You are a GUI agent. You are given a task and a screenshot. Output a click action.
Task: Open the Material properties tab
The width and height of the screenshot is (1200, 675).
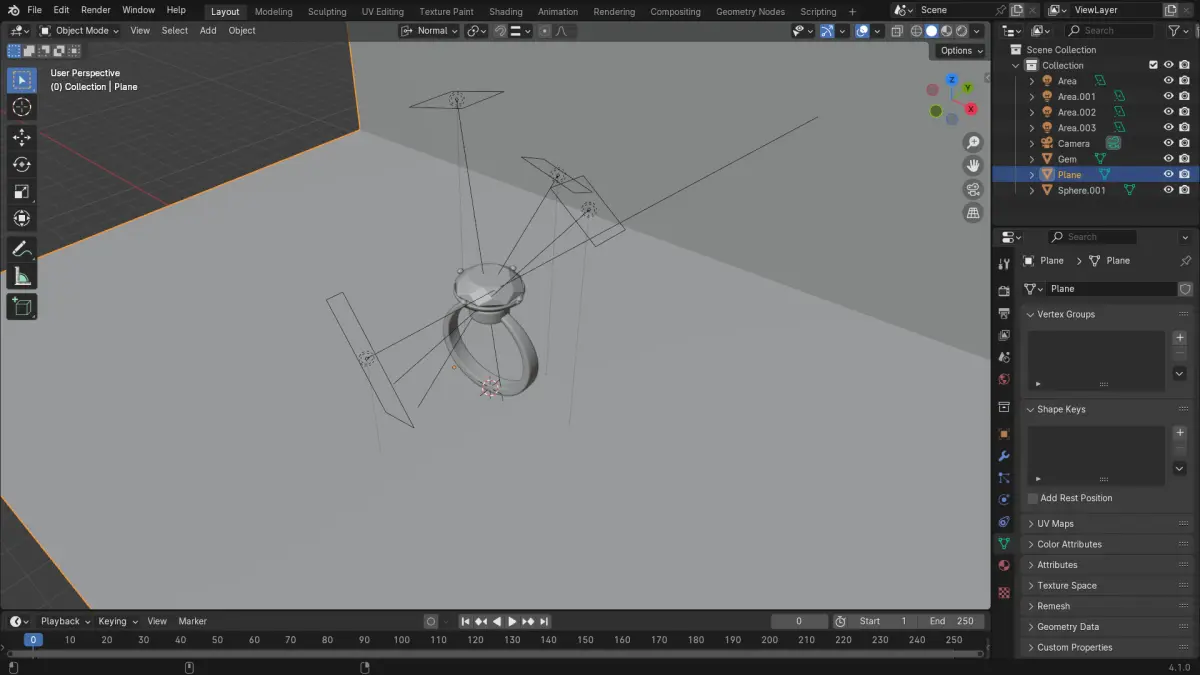coord(1004,565)
